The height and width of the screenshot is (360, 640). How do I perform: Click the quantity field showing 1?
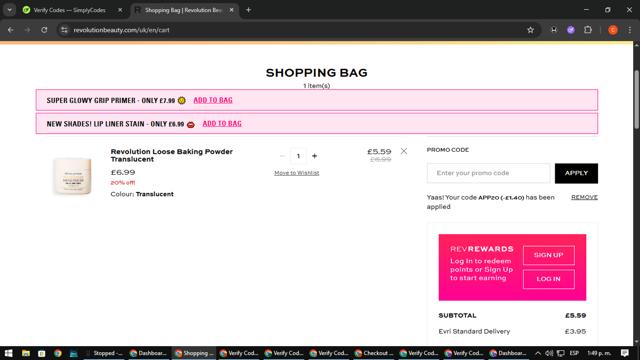(x=298, y=156)
